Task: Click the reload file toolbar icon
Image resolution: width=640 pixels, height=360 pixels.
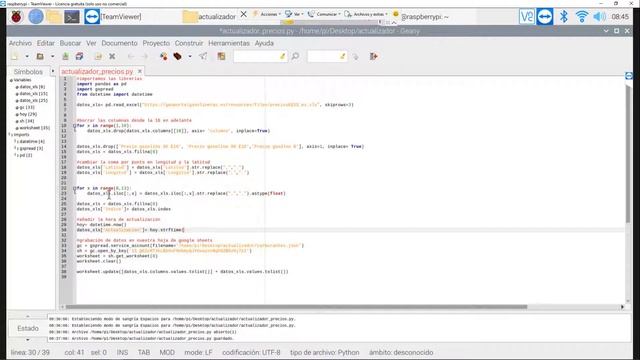Action: 98,56
